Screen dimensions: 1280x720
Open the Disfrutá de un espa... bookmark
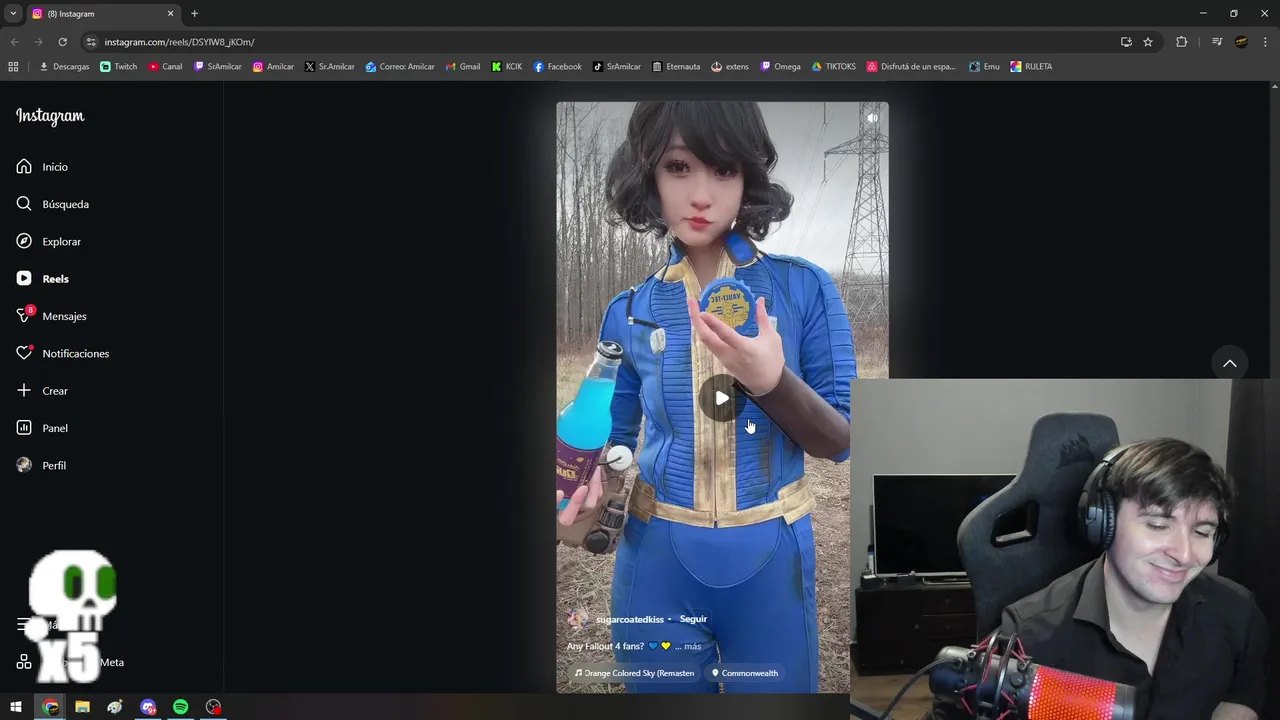(x=911, y=67)
